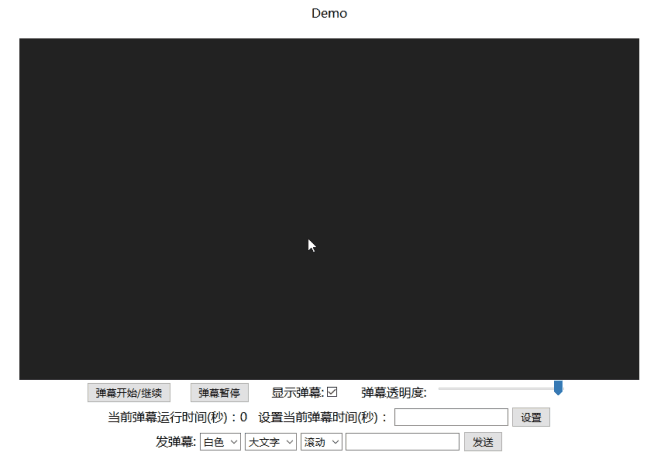
Task: Open the 白色 color dropdown
Action: tap(220, 442)
